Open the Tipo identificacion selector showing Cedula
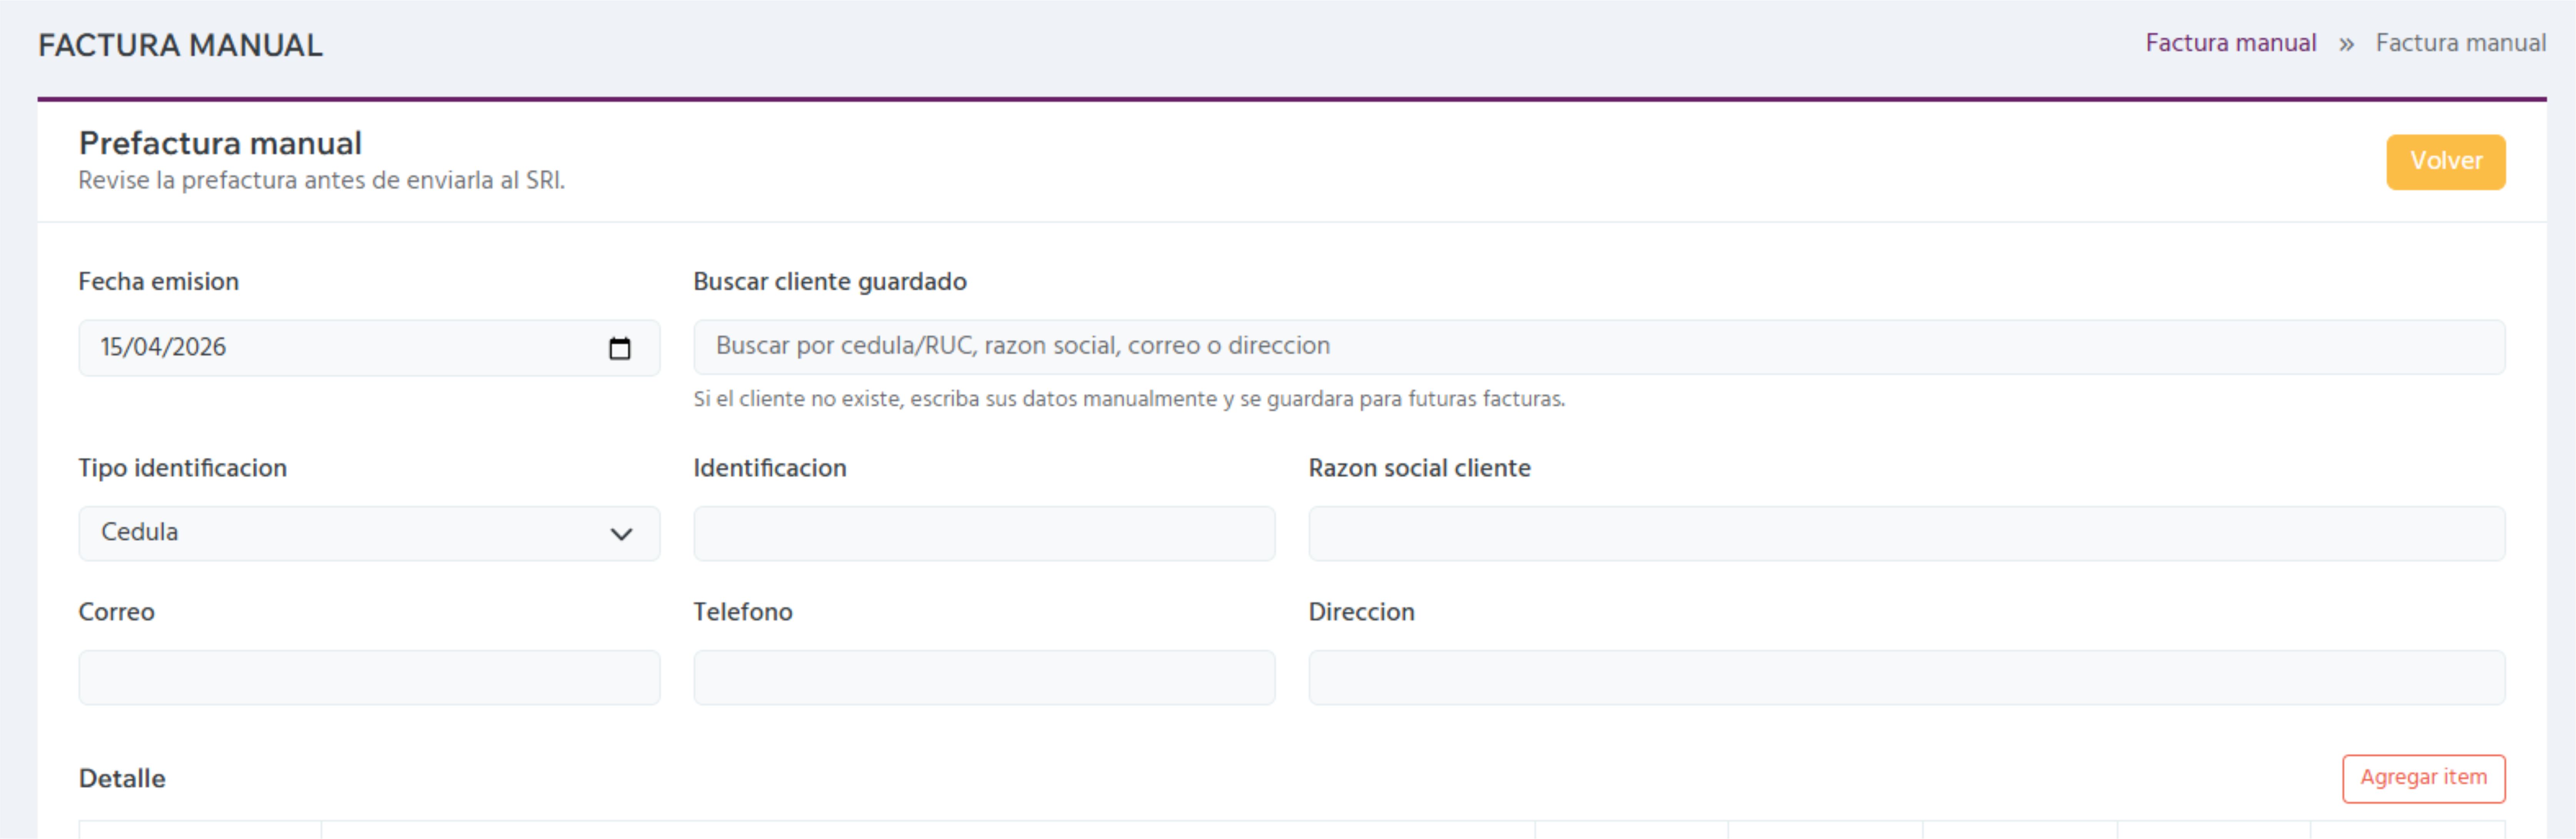 (x=369, y=533)
